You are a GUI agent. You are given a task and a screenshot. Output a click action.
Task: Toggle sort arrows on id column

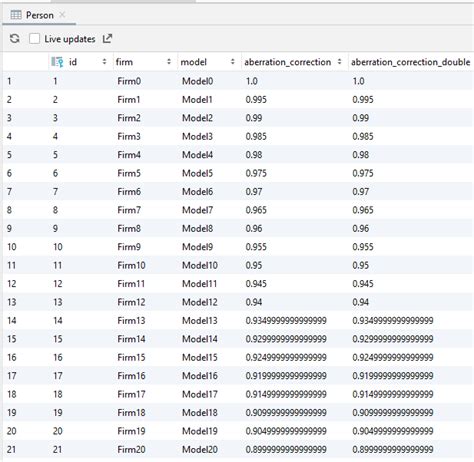[104, 62]
